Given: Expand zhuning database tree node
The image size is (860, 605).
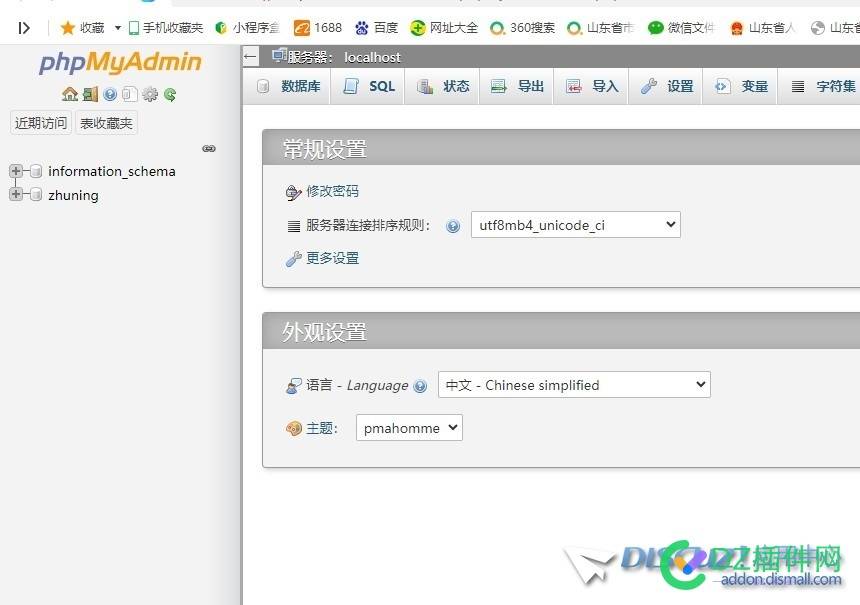Looking at the screenshot, I should coord(16,194).
